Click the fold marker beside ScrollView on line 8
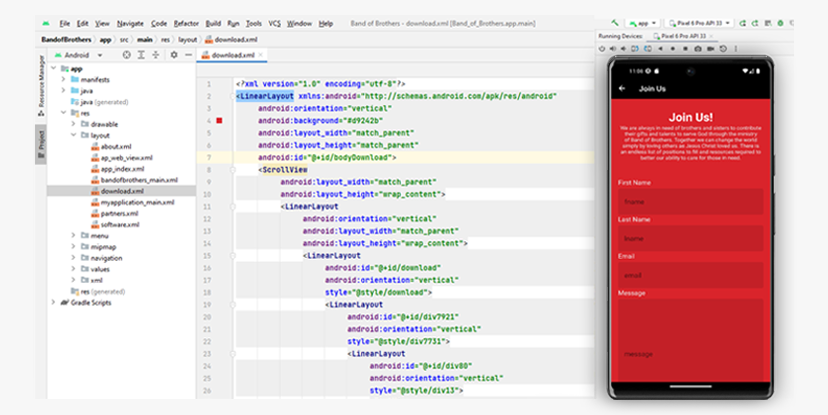Image resolution: width=828 pixels, height=415 pixels. pyautogui.click(x=232, y=170)
